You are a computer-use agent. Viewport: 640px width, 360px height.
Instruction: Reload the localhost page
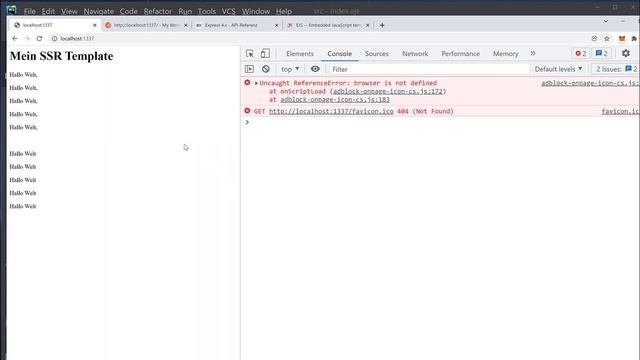(39, 38)
